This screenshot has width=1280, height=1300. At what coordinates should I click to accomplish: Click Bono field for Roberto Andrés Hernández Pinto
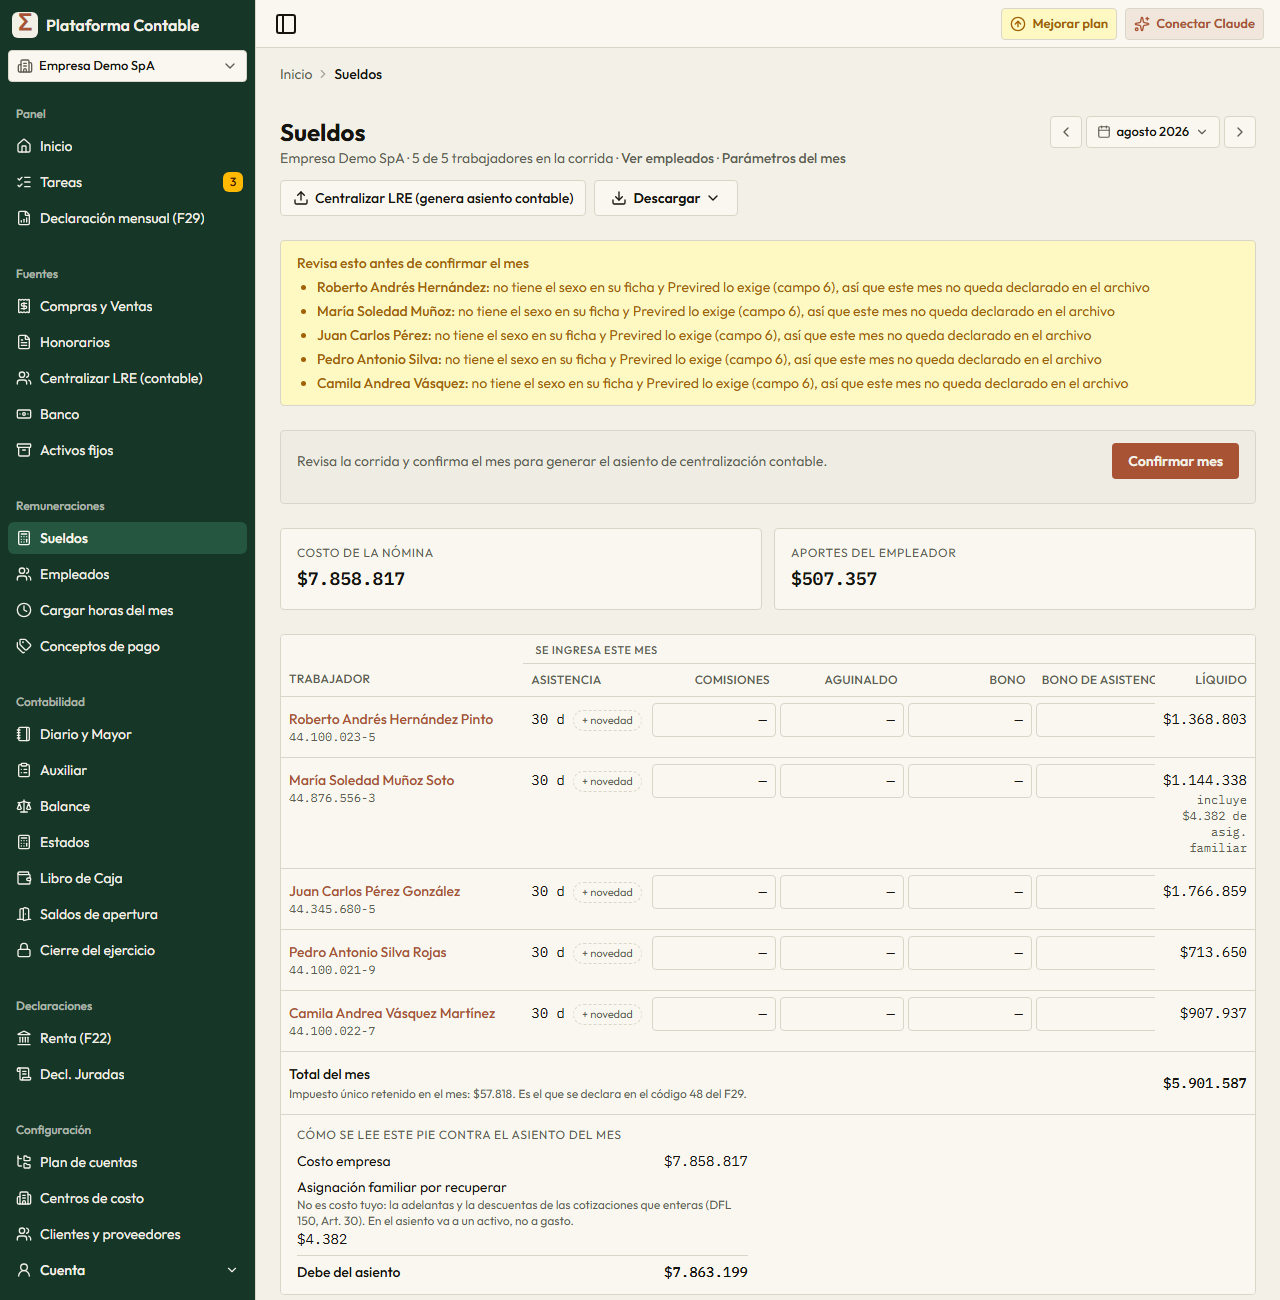(x=970, y=720)
